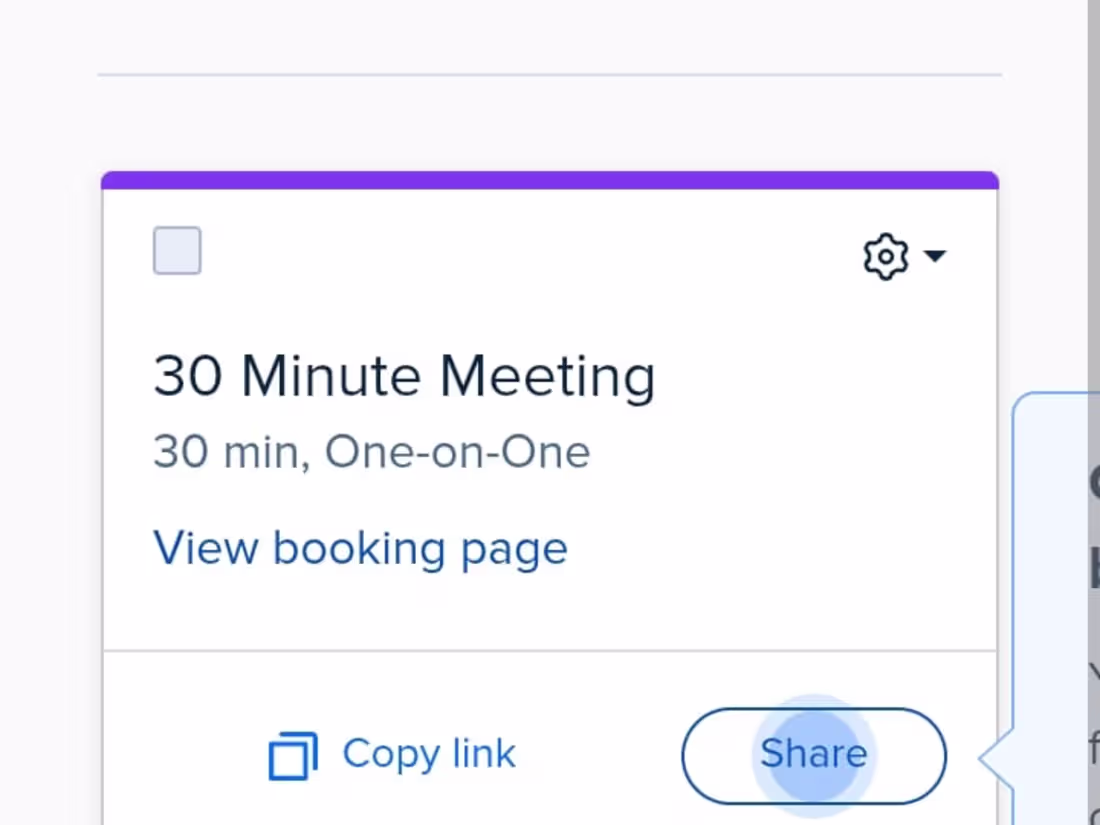The image size is (1100, 825).
Task: Open the View booking page link
Action: click(360, 548)
